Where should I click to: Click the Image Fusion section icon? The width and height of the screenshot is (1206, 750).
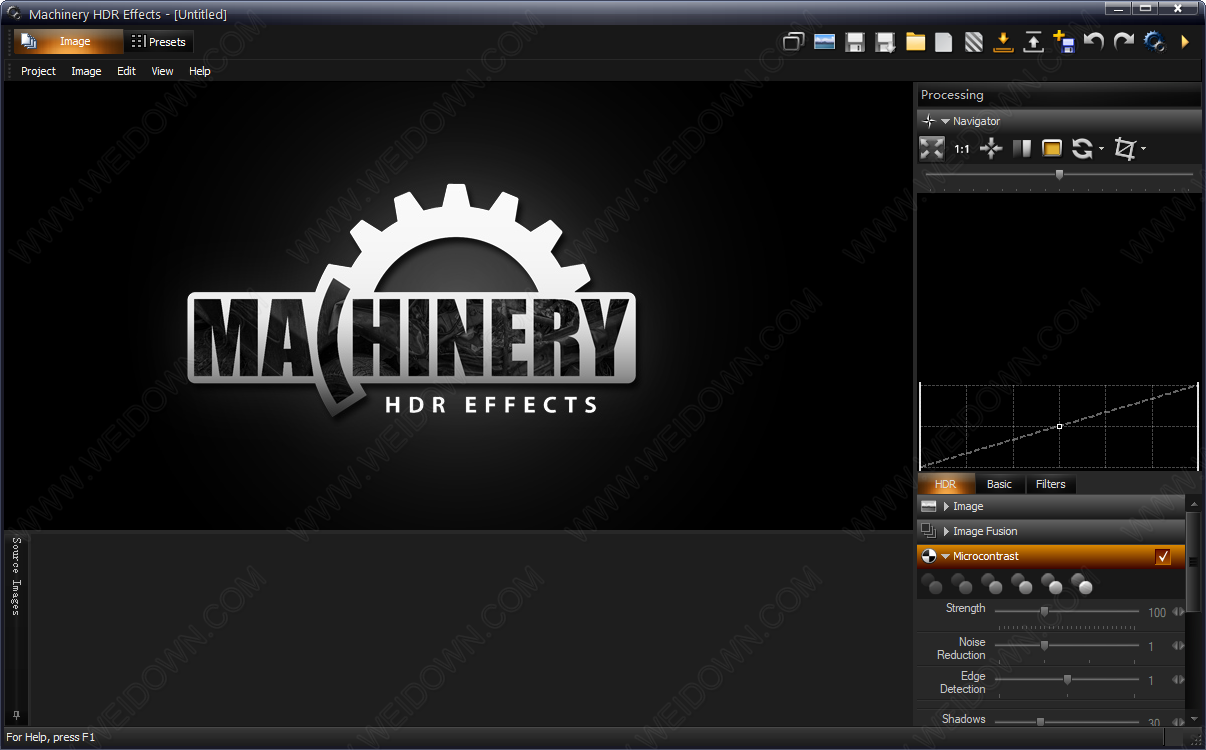tap(929, 532)
